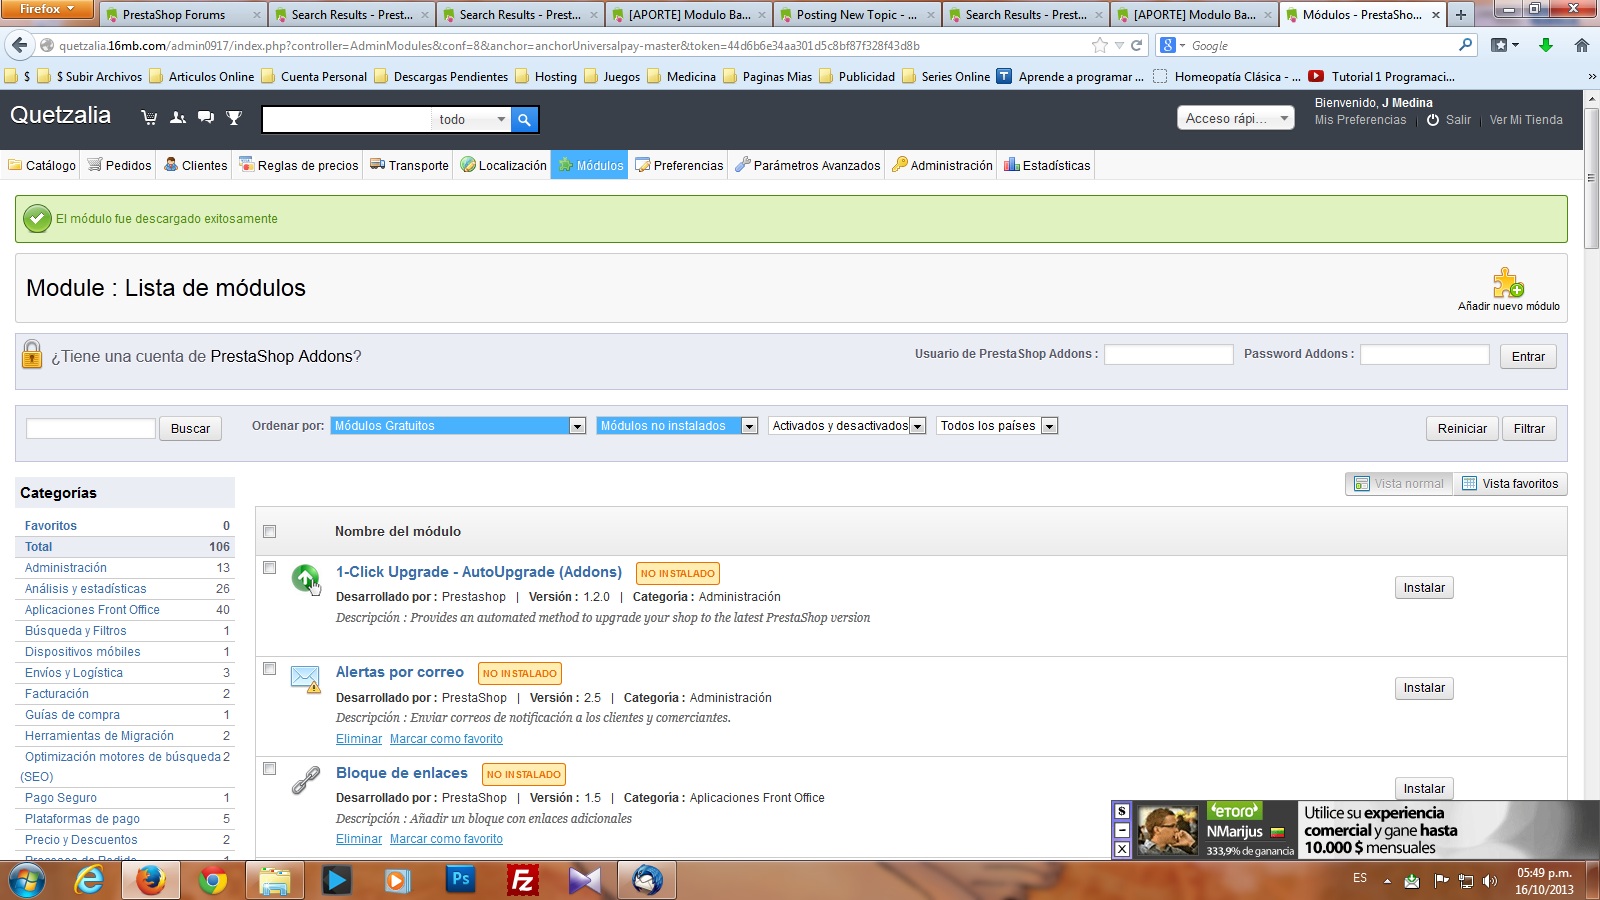Bookmark this page with the star icon

coord(1100,46)
